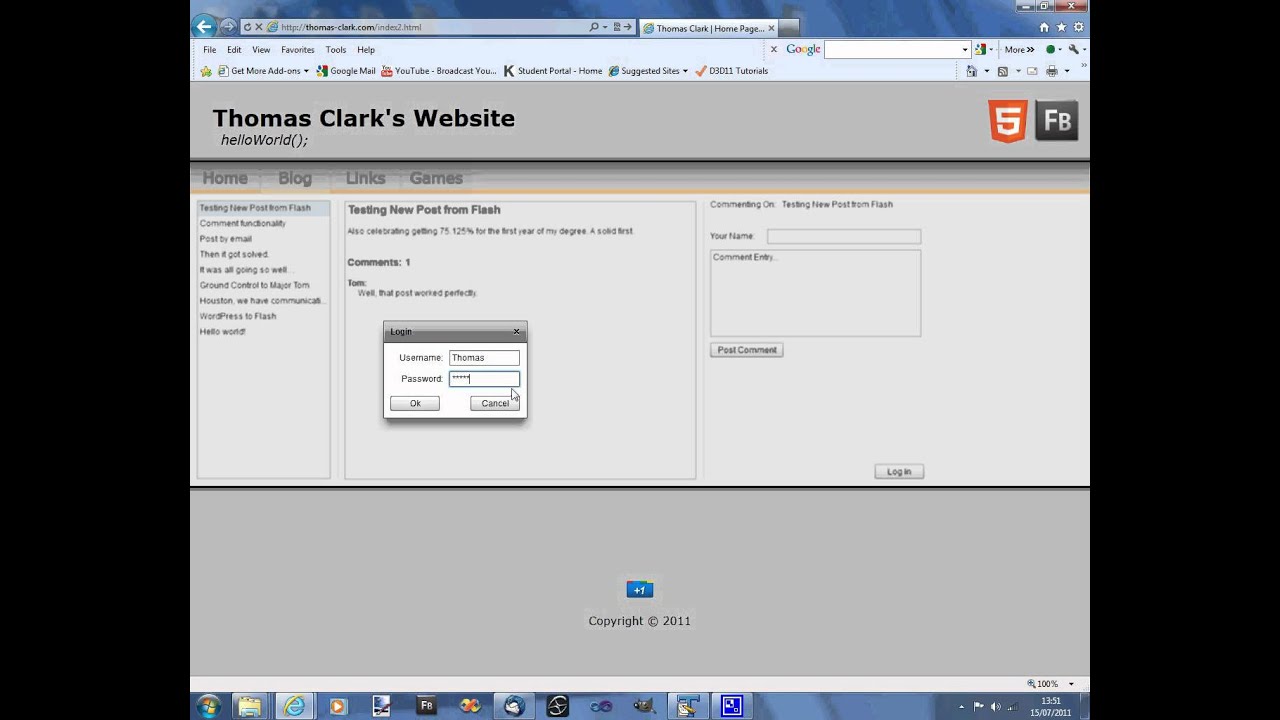Click the Log In button
This screenshot has height=720, width=1280.
(x=899, y=471)
